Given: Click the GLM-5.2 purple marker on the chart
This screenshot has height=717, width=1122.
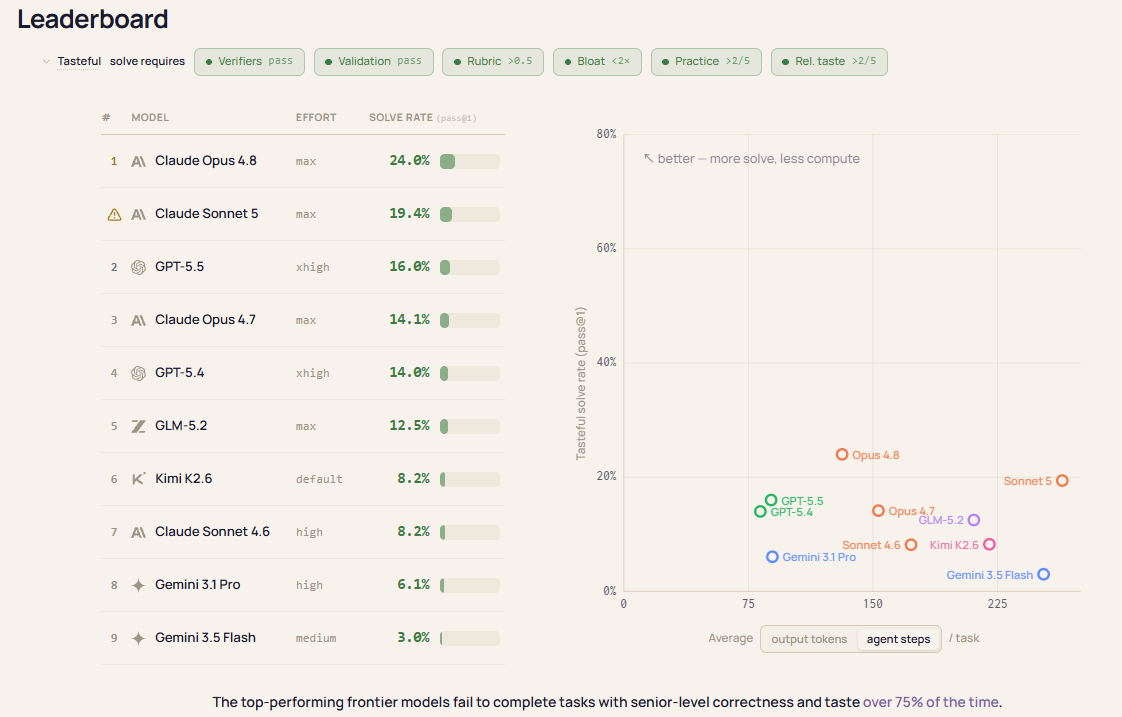Looking at the screenshot, I should pyautogui.click(x=974, y=520).
